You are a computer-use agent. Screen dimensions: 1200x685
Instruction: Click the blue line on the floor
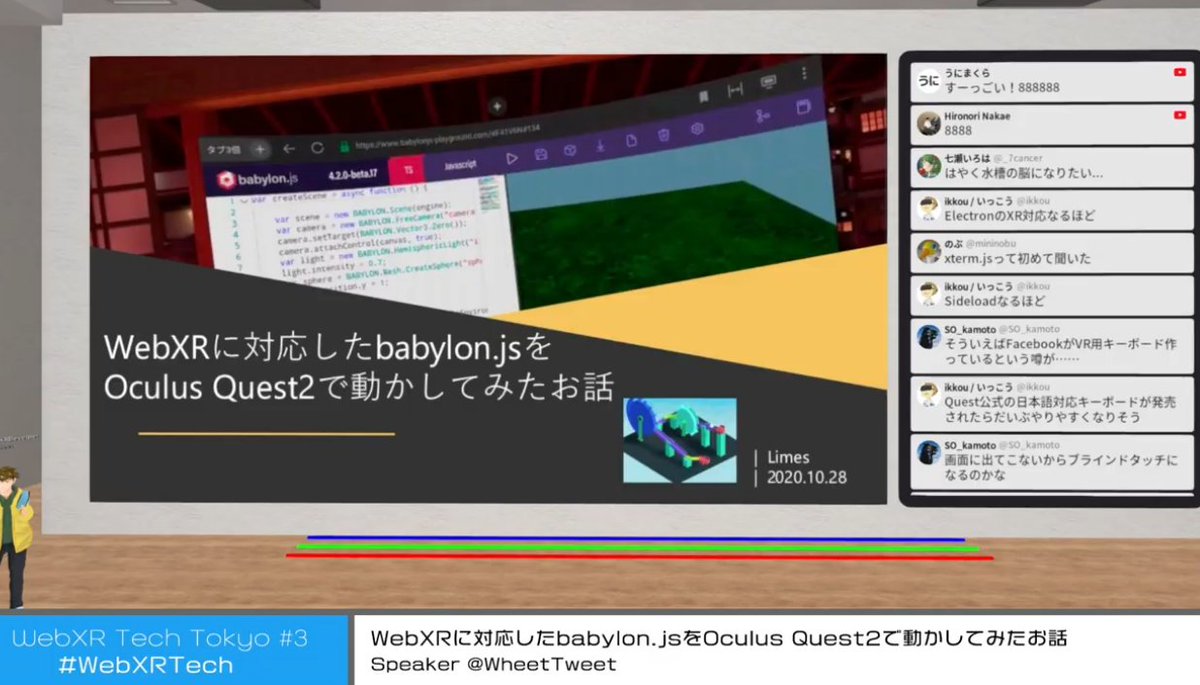(635, 539)
